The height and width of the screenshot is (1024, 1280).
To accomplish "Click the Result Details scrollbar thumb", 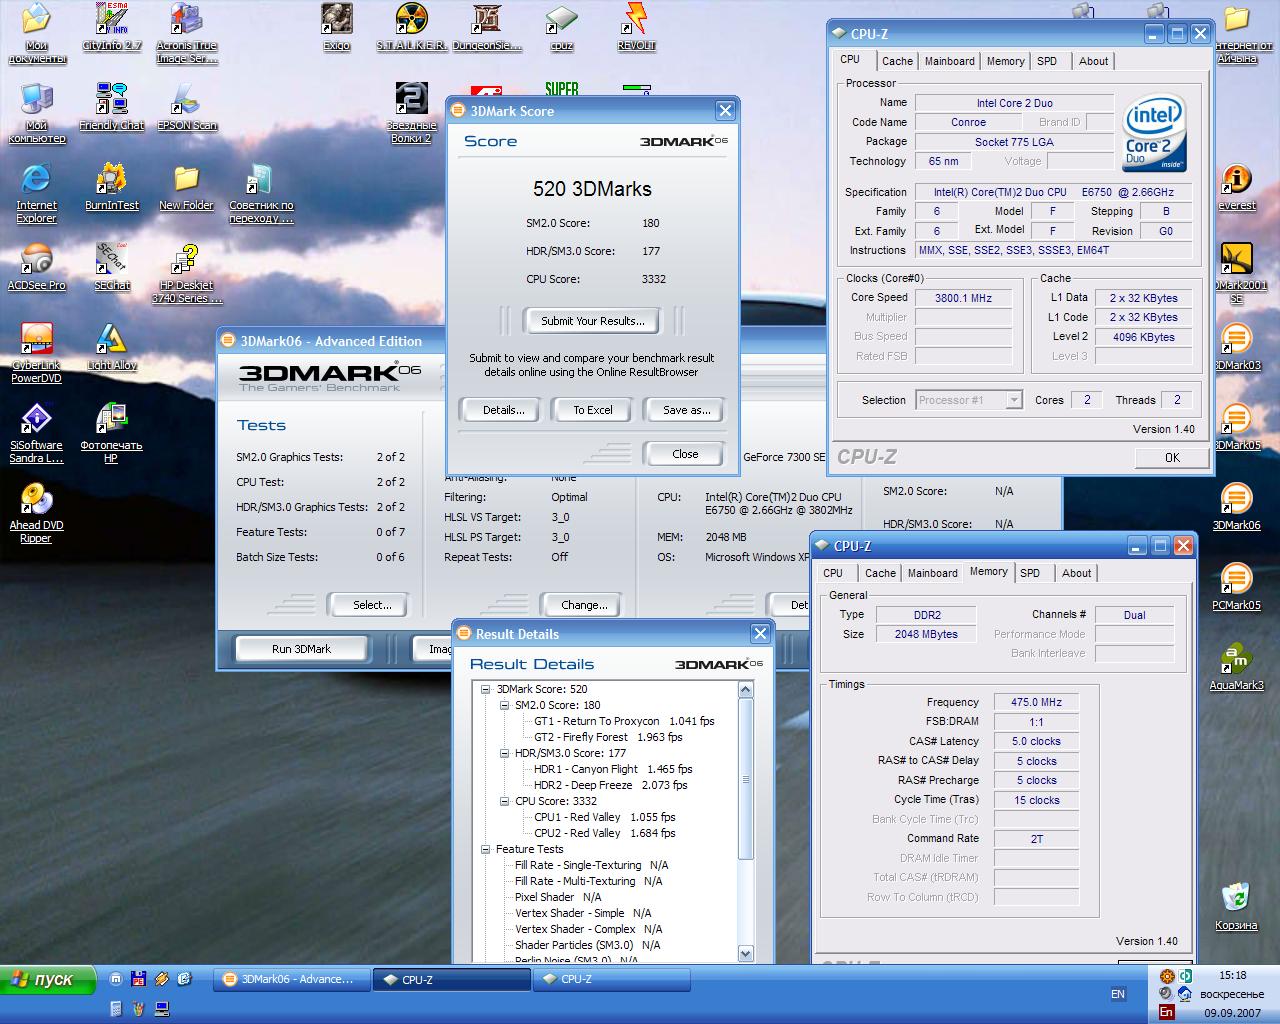I will click(745, 779).
